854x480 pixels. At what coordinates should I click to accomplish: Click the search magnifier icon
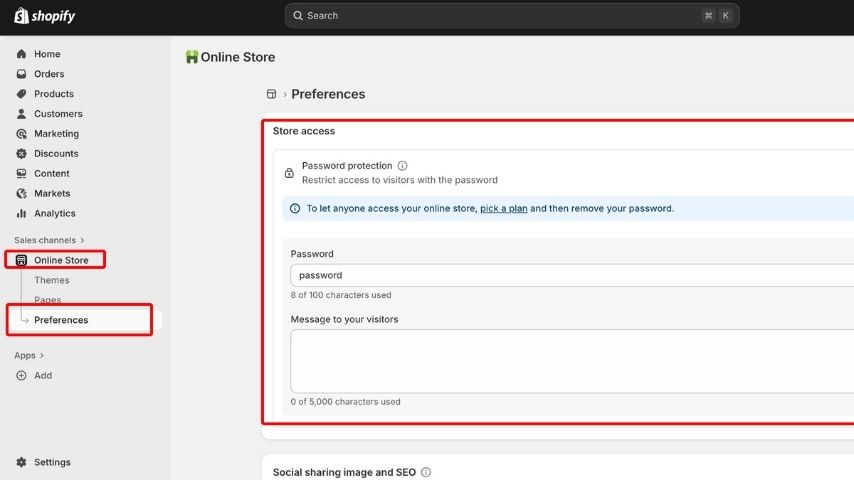click(x=298, y=16)
